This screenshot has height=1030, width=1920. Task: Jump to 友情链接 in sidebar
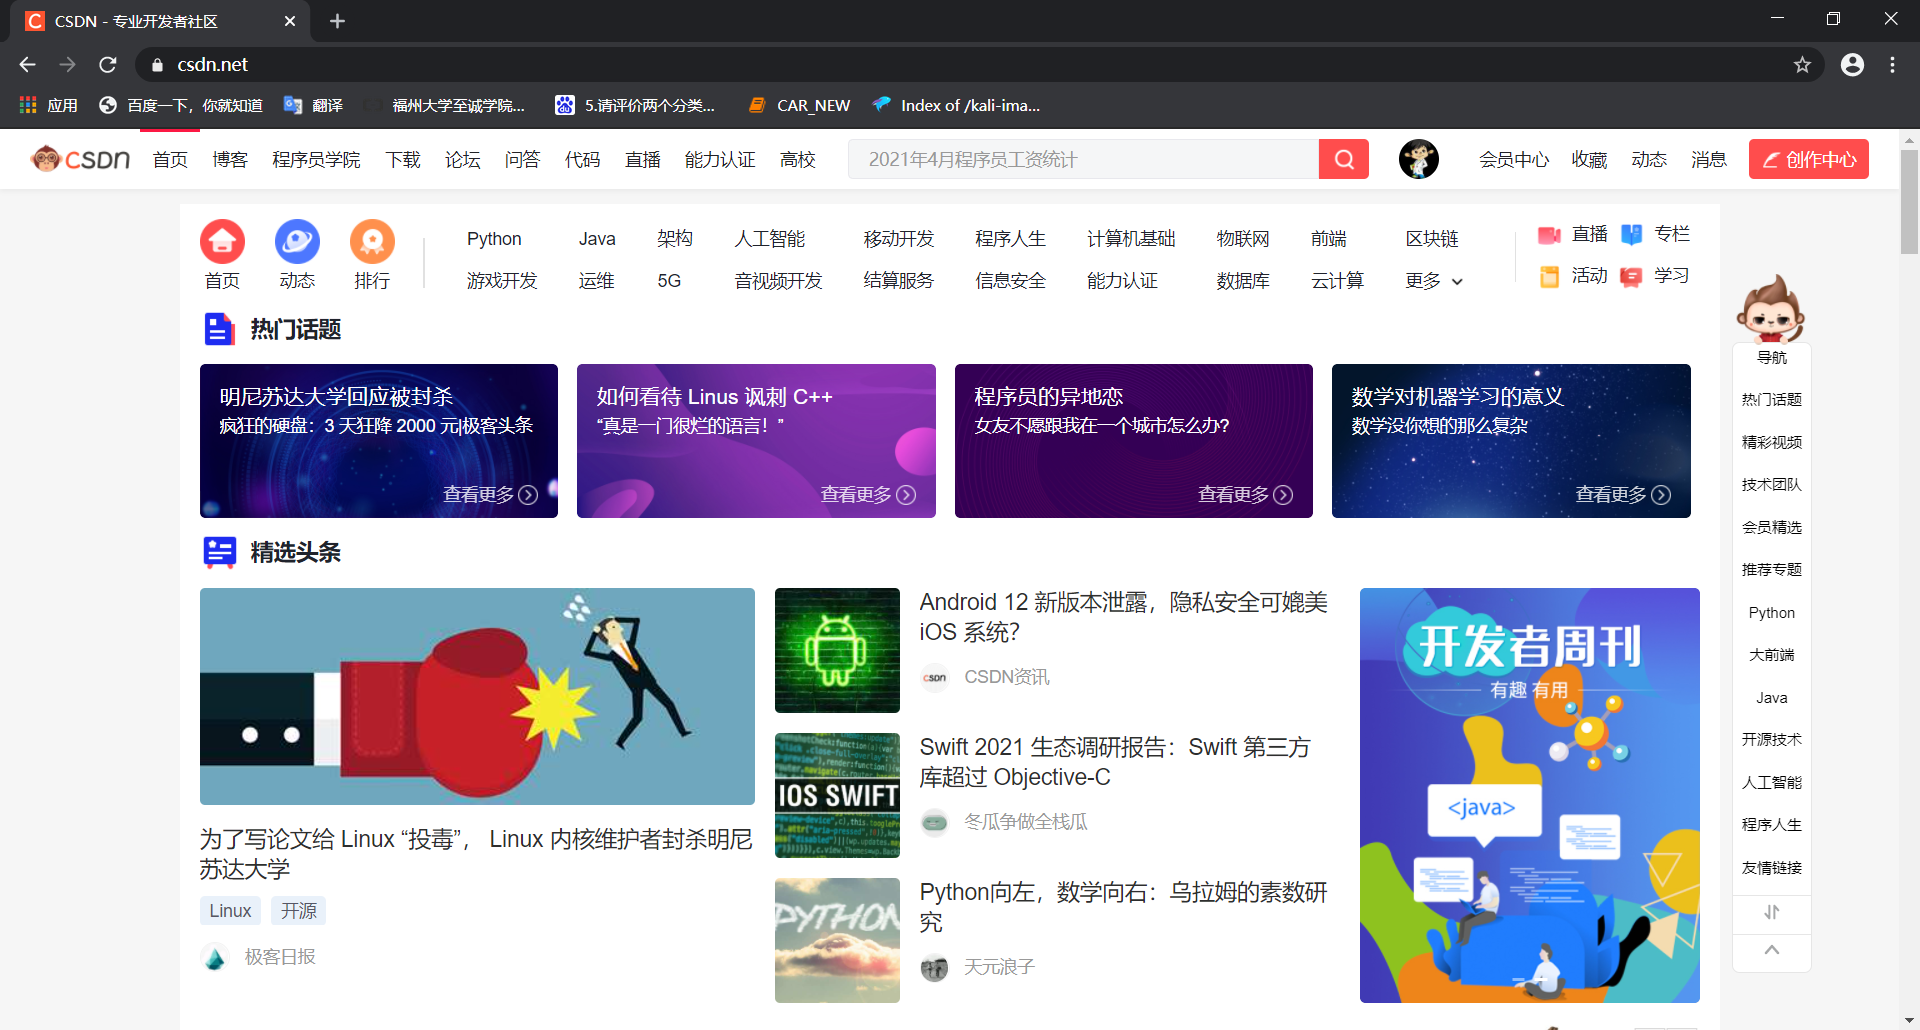click(x=1772, y=868)
